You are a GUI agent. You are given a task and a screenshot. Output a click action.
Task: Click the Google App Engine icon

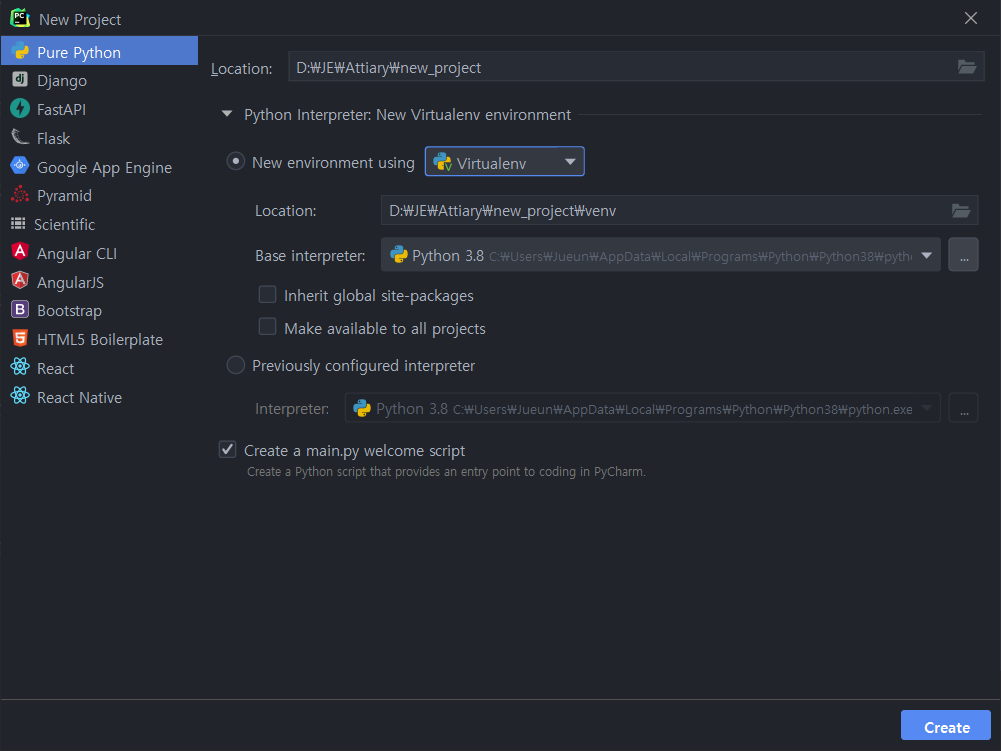pos(20,165)
